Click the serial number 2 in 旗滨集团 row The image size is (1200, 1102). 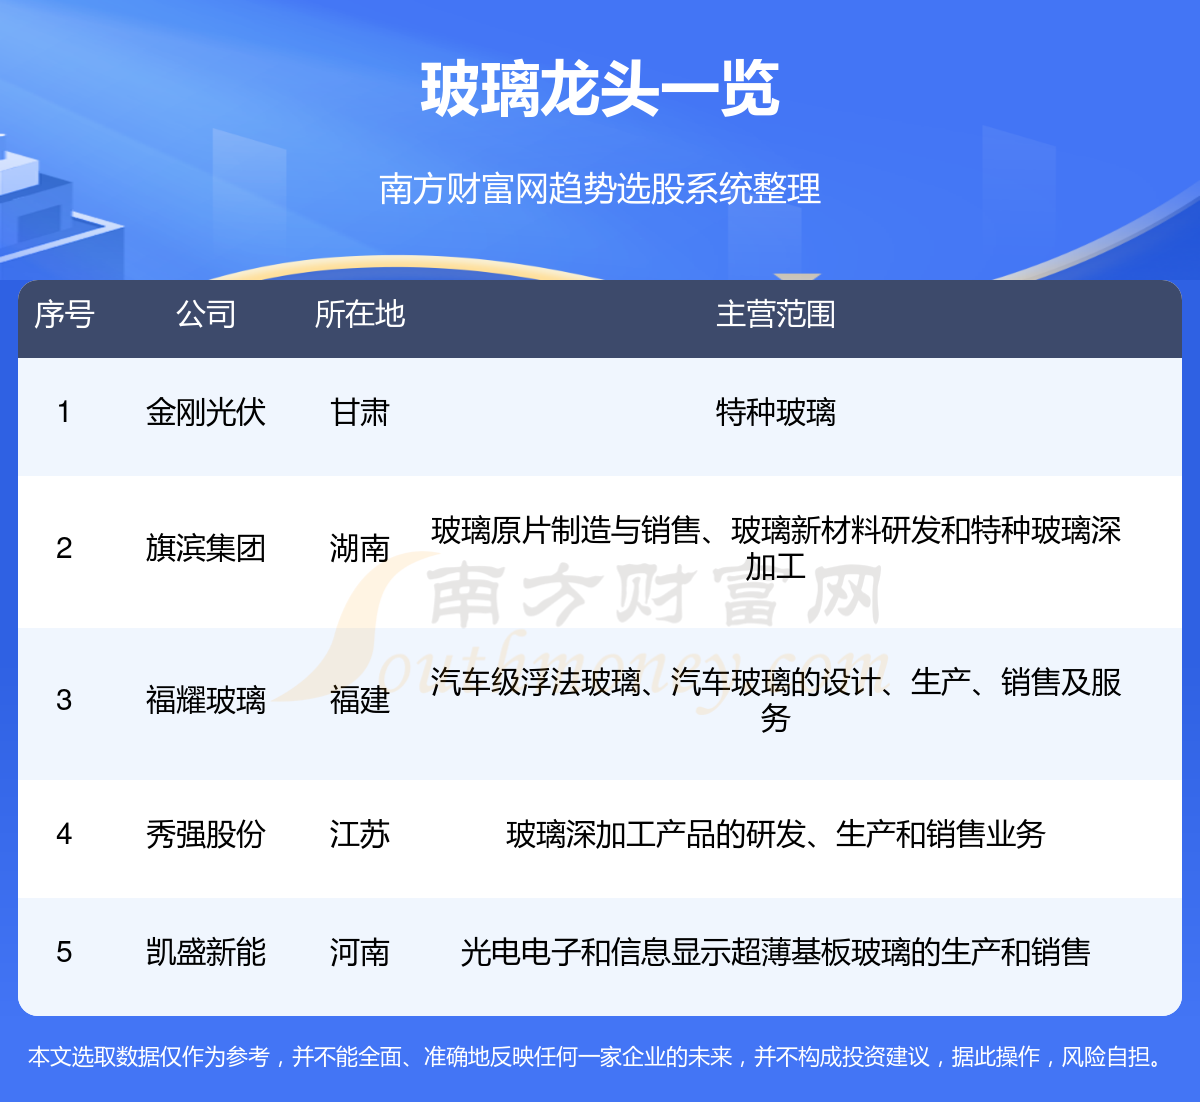[64, 548]
